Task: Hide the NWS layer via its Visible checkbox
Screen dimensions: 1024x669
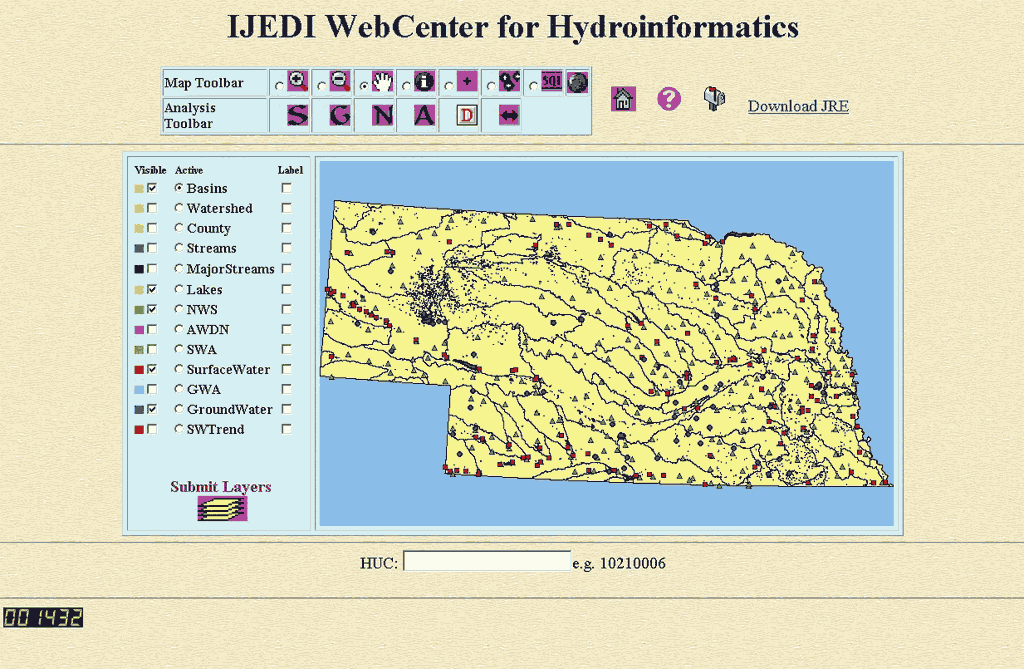Action: click(152, 309)
